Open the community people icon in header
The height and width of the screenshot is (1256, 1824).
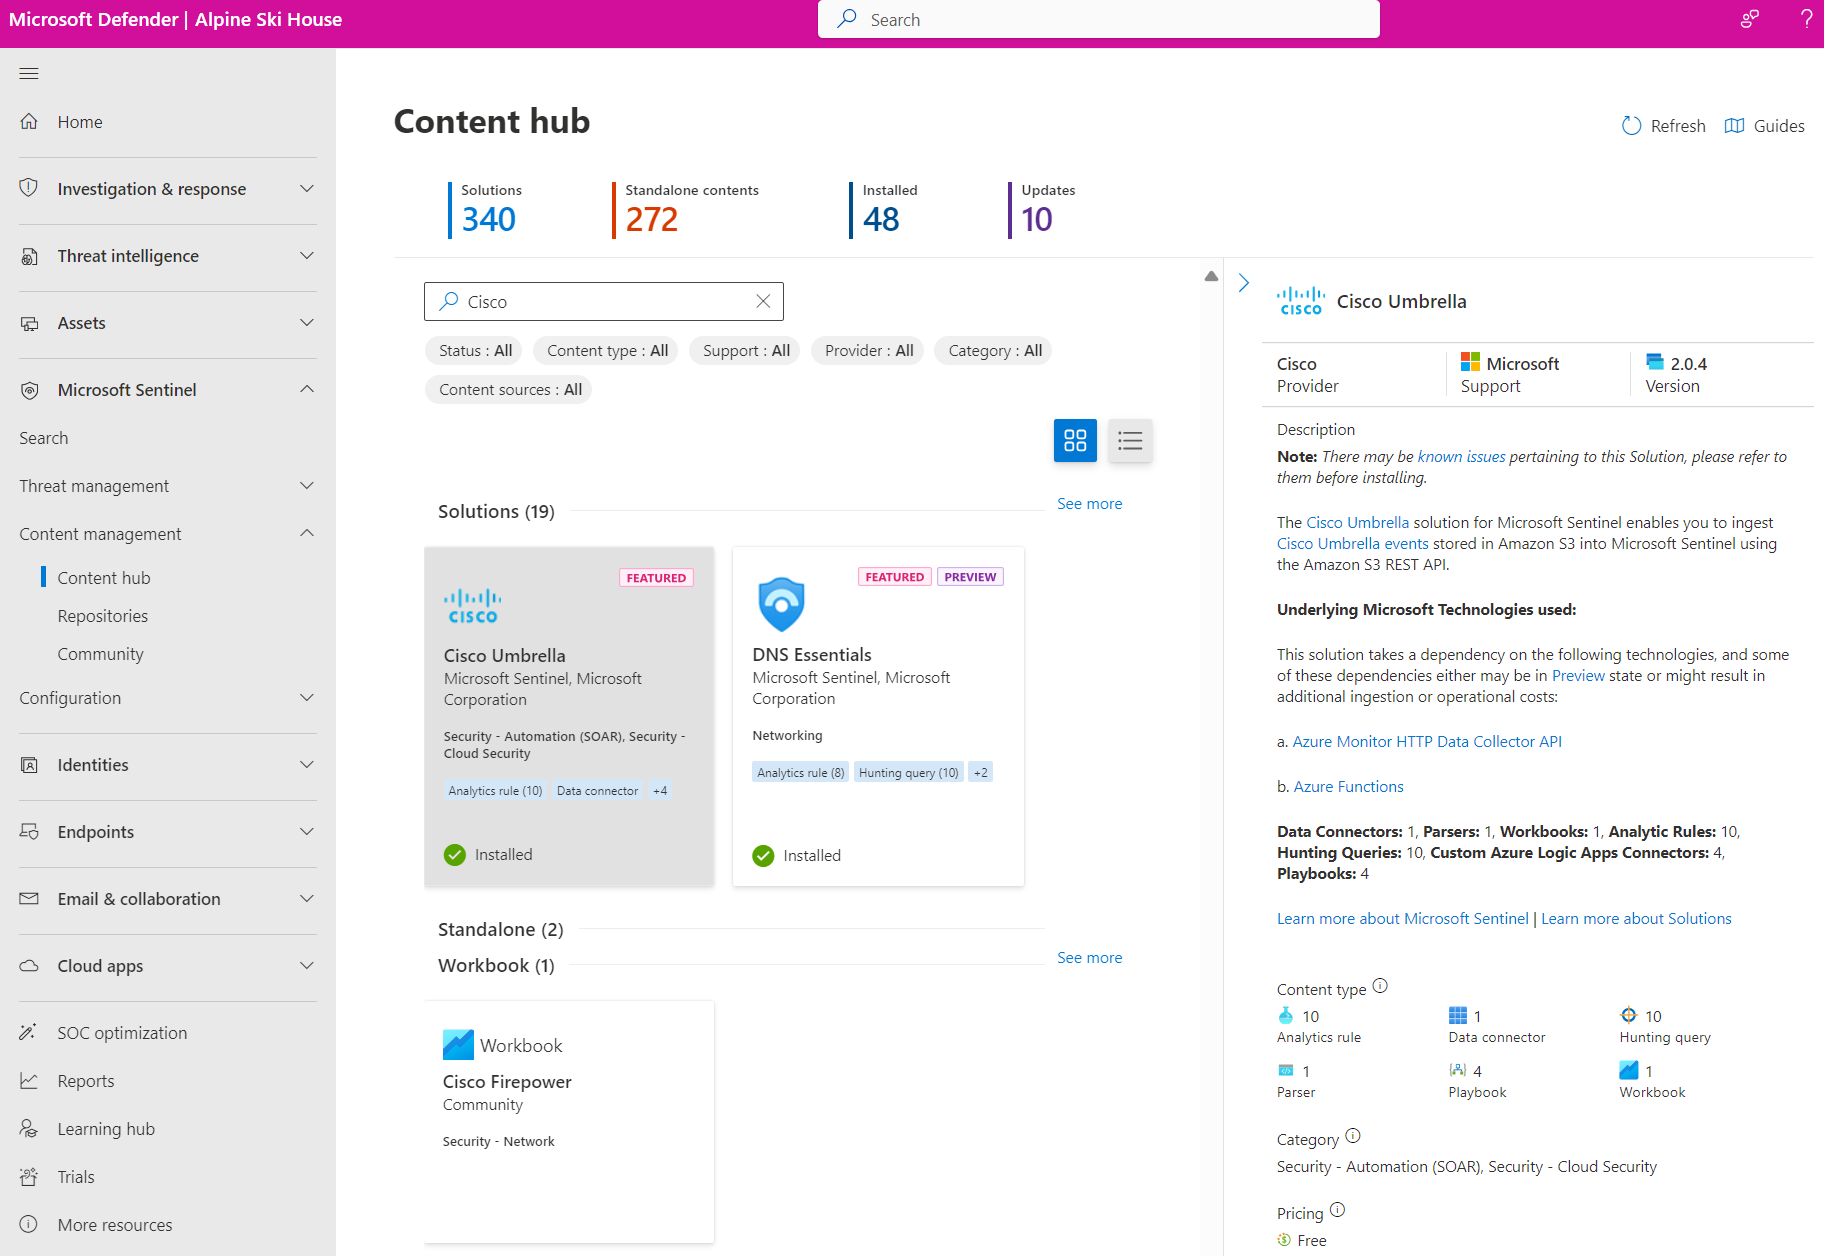1749,19
